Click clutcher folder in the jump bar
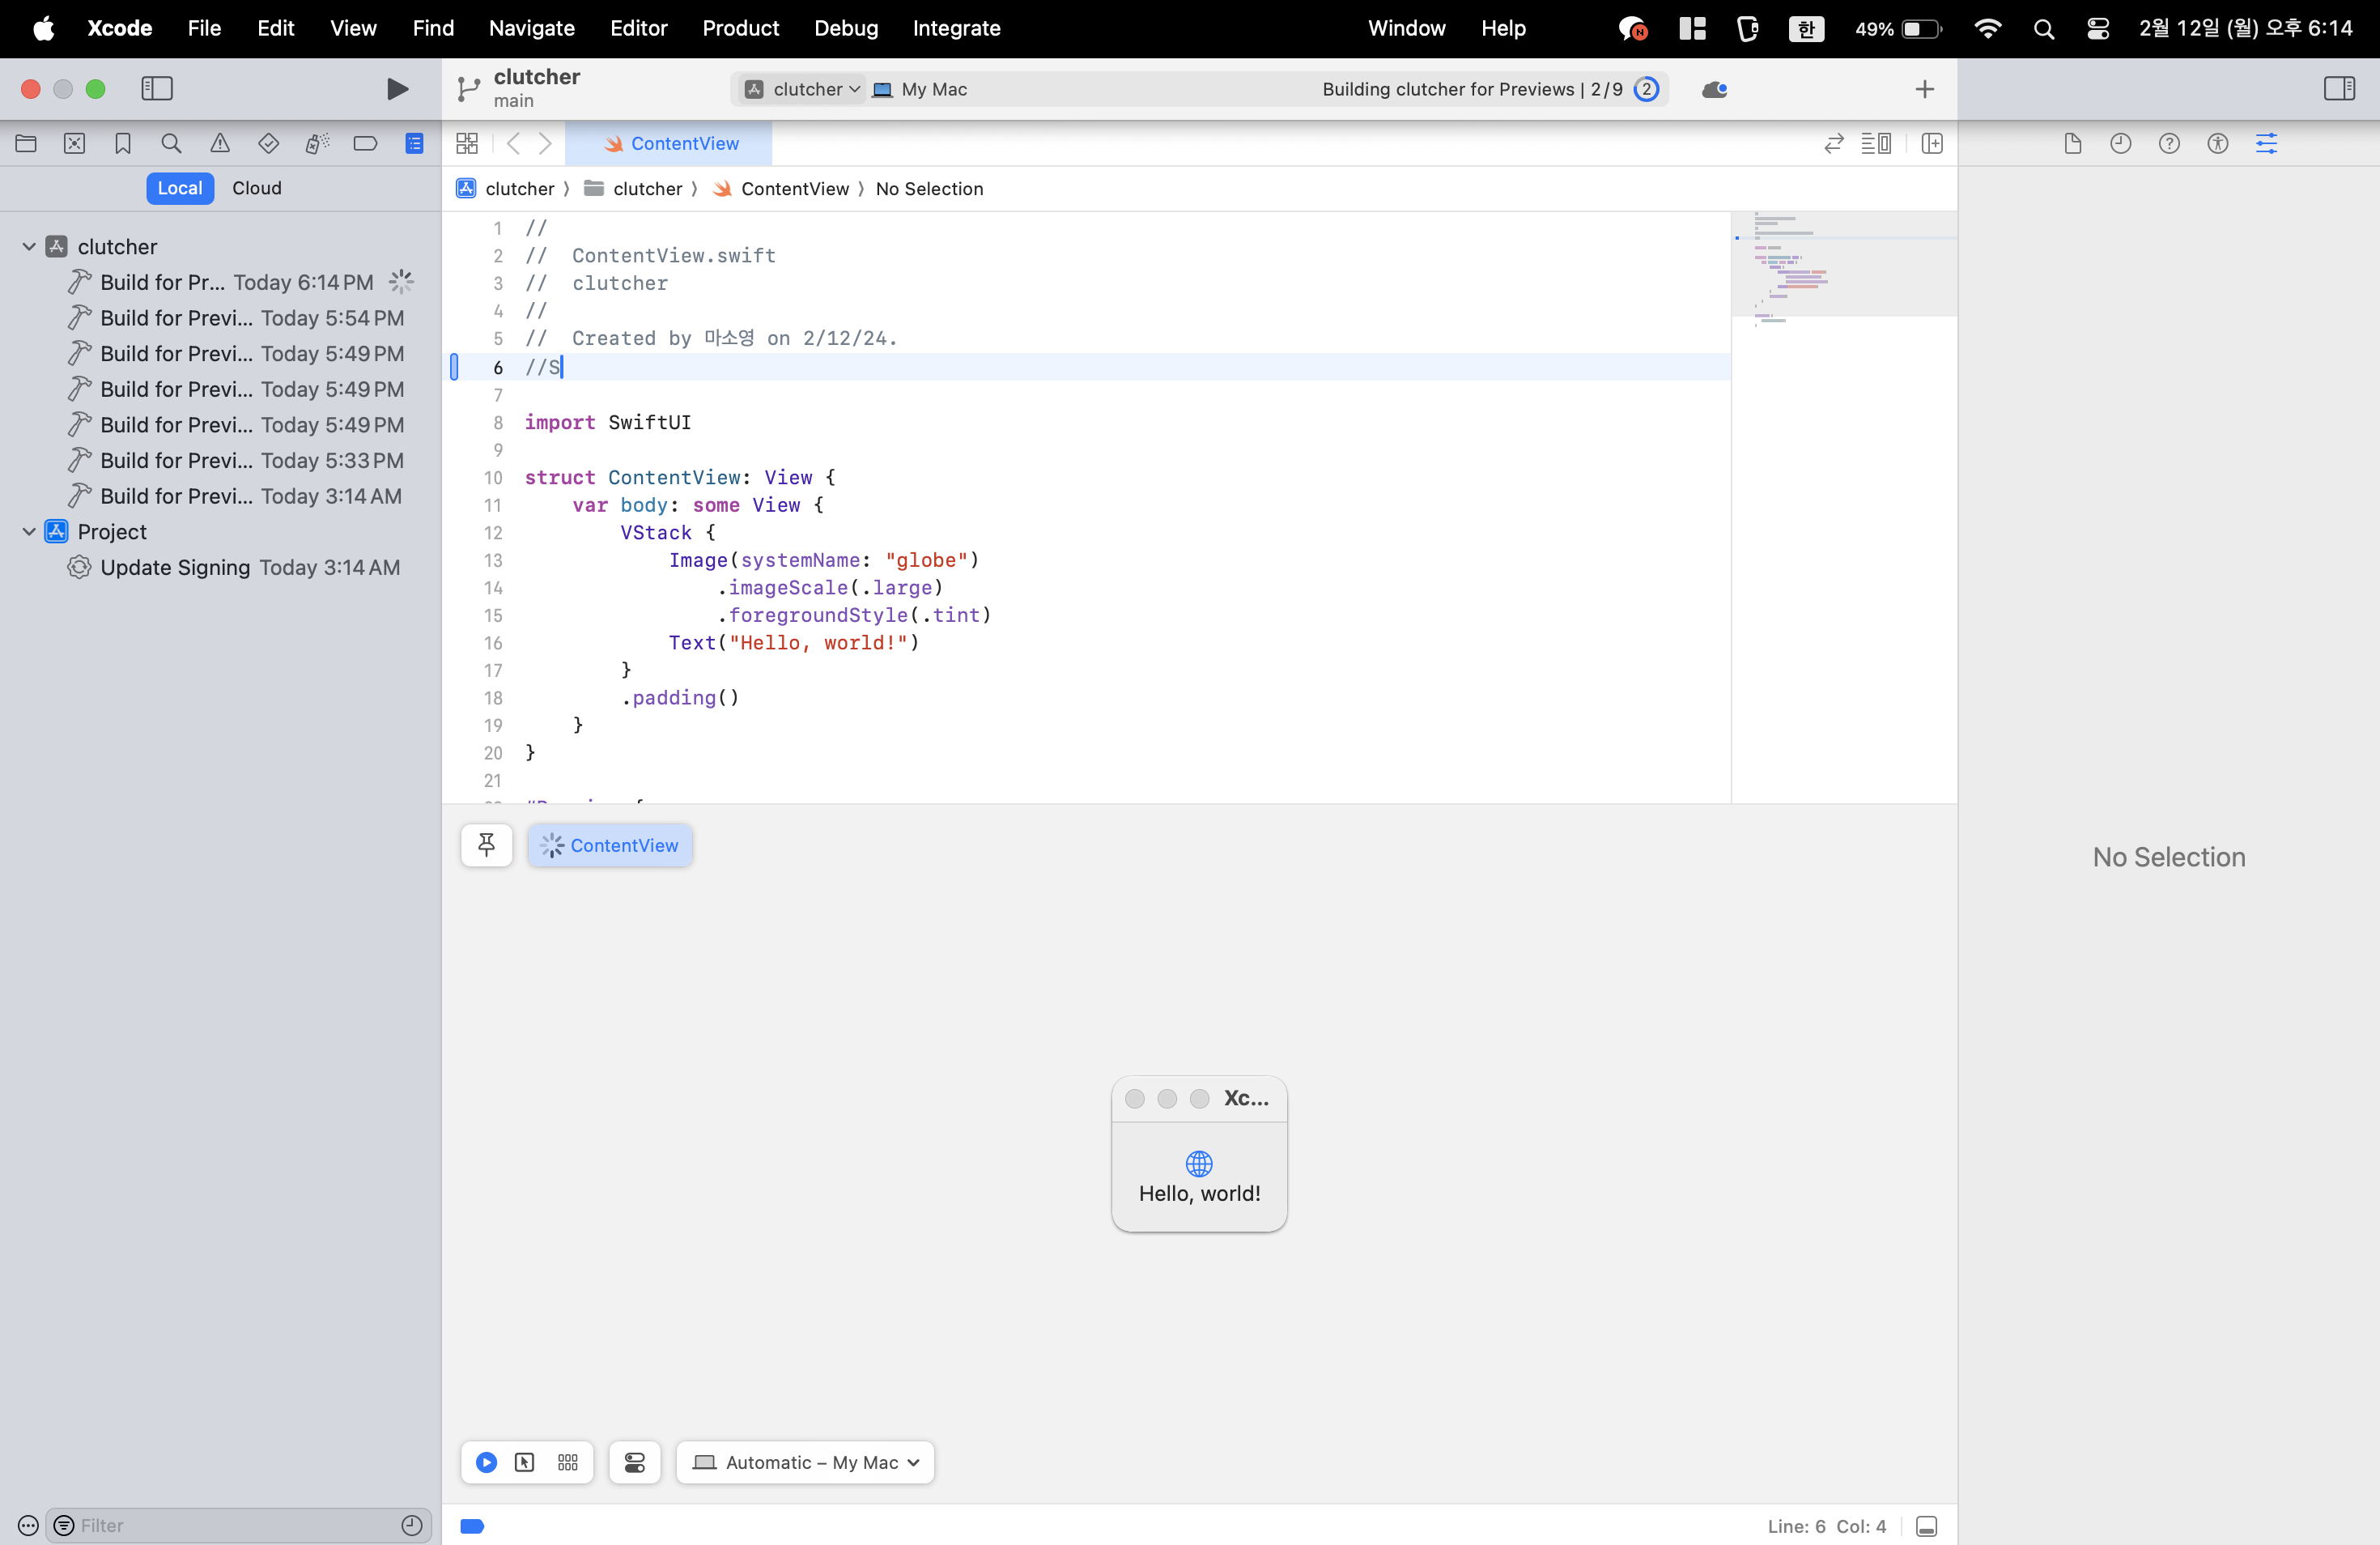The image size is (2380, 1545). pos(633,189)
